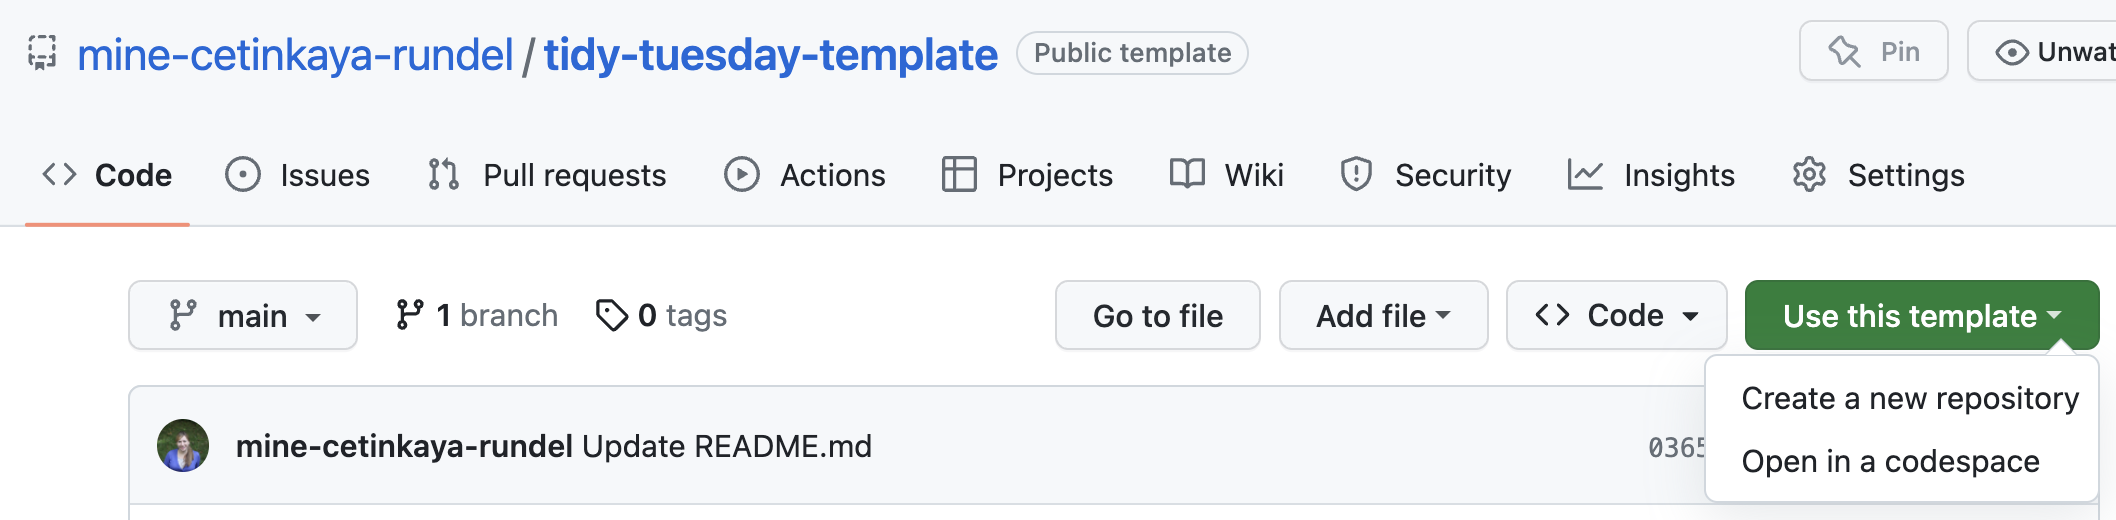Open the tidy-tuesday-template repository link
This screenshot has height=520, width=2116.
click(771, 54)
